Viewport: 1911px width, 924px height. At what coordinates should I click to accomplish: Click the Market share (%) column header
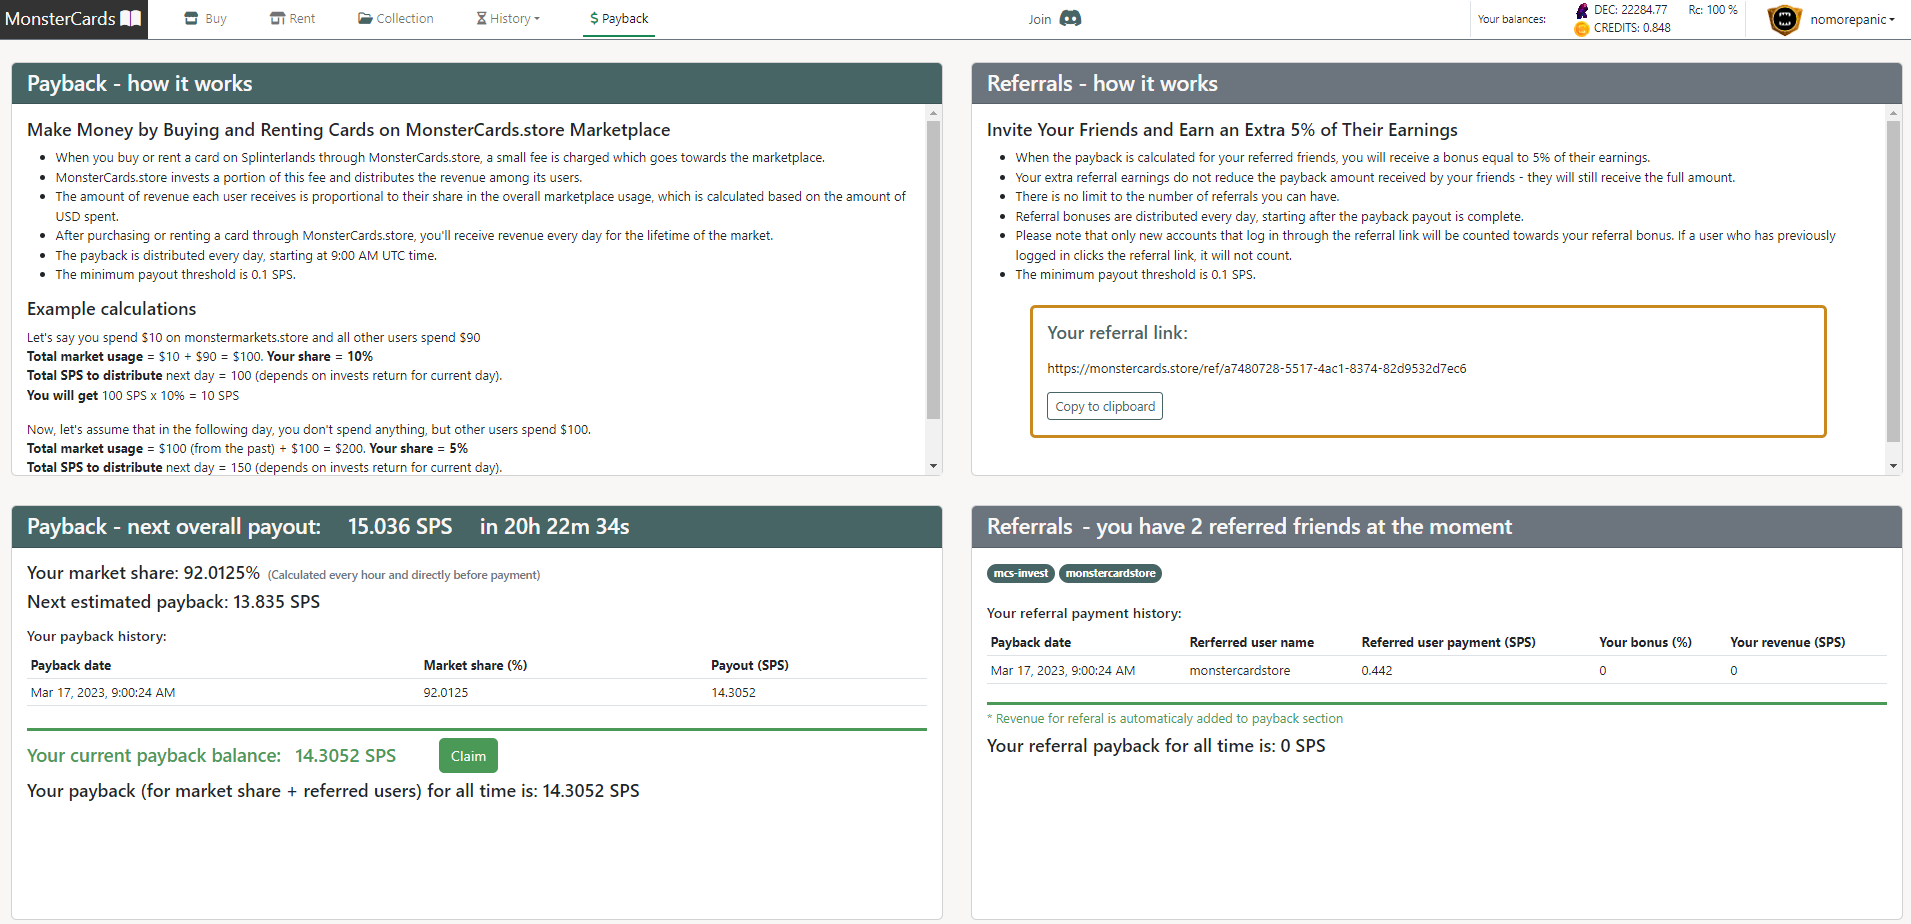click(475, 665)
